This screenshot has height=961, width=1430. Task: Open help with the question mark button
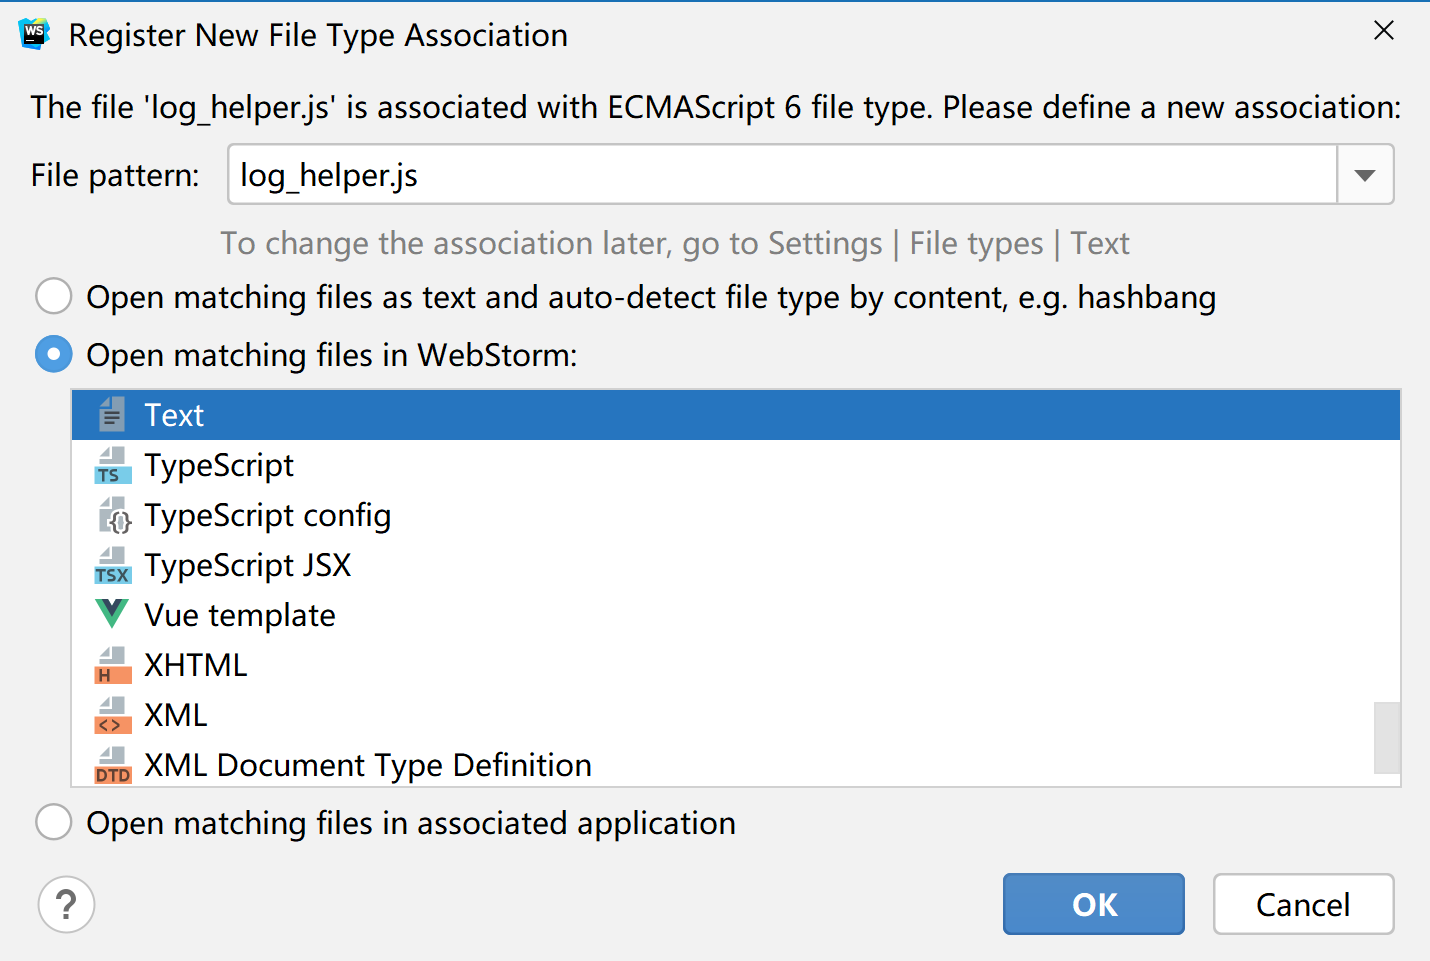click(66, 904)
